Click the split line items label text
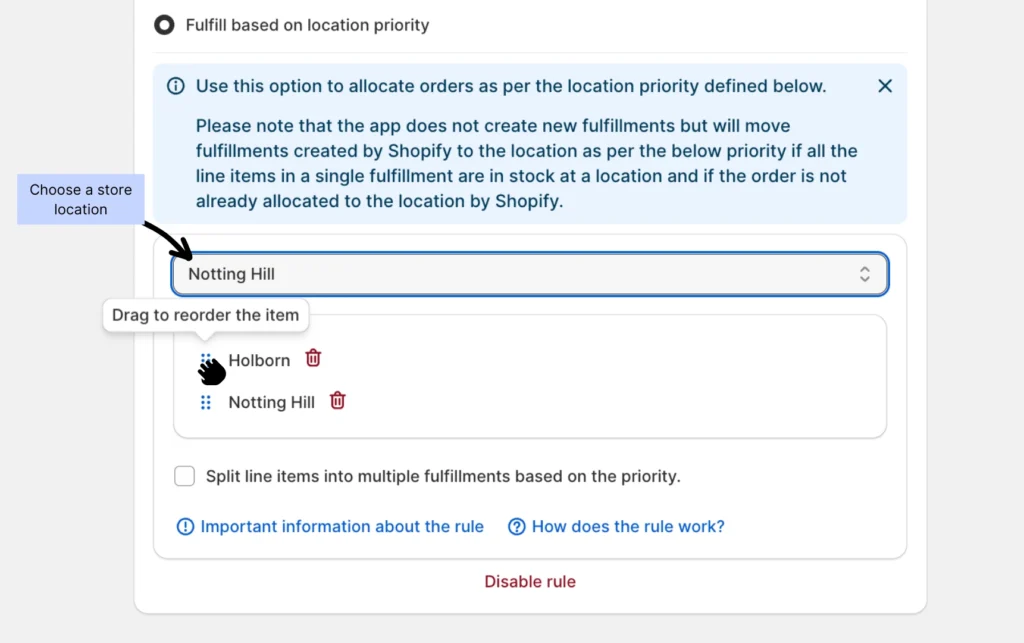Image resolution: width=1024 pixels, height=643 pixels. tap(443, 477)
